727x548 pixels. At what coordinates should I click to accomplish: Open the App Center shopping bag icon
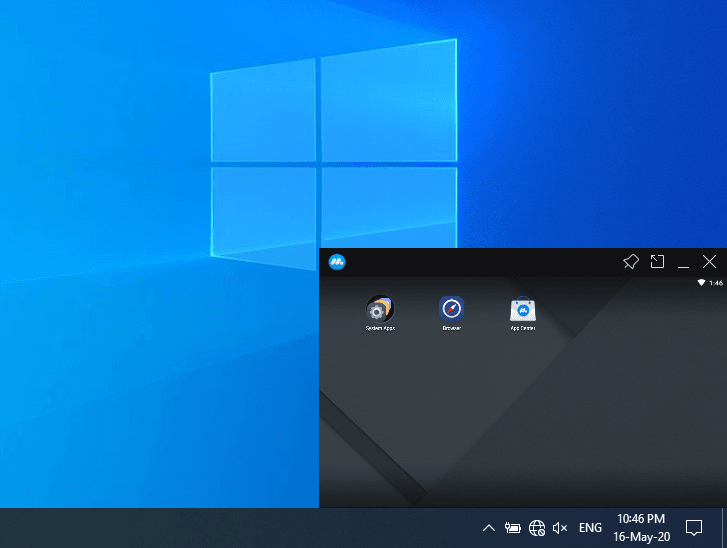coord(523,309)
